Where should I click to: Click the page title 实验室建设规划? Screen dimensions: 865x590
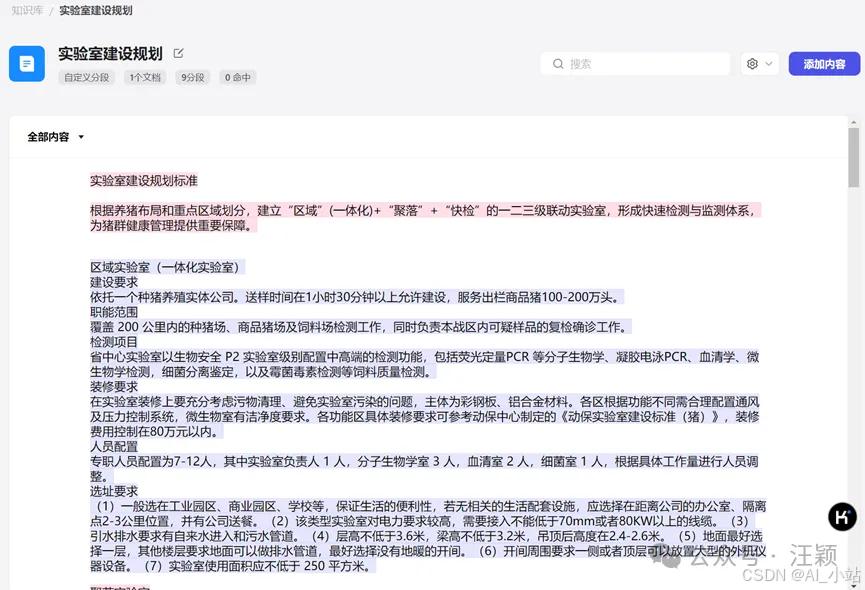[x=110, y=53]
